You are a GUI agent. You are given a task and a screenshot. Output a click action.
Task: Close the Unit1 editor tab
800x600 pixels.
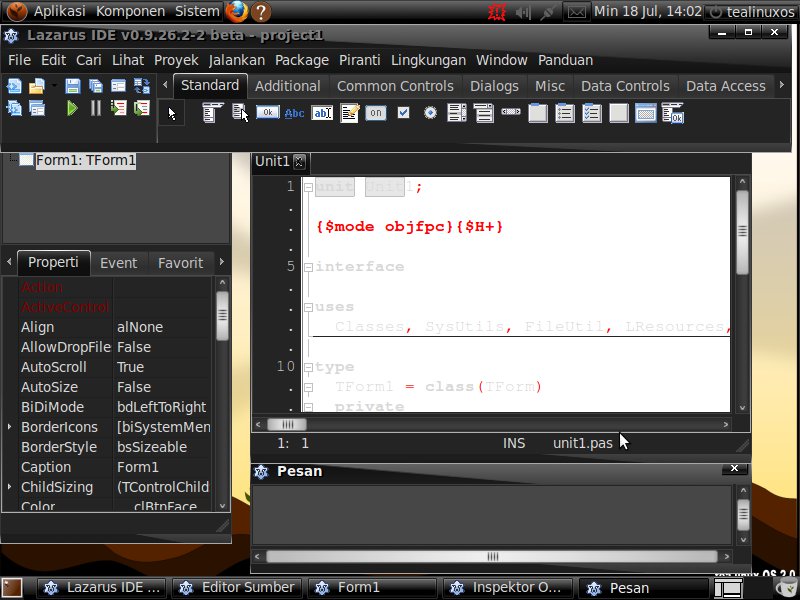(x=299, y=162)
